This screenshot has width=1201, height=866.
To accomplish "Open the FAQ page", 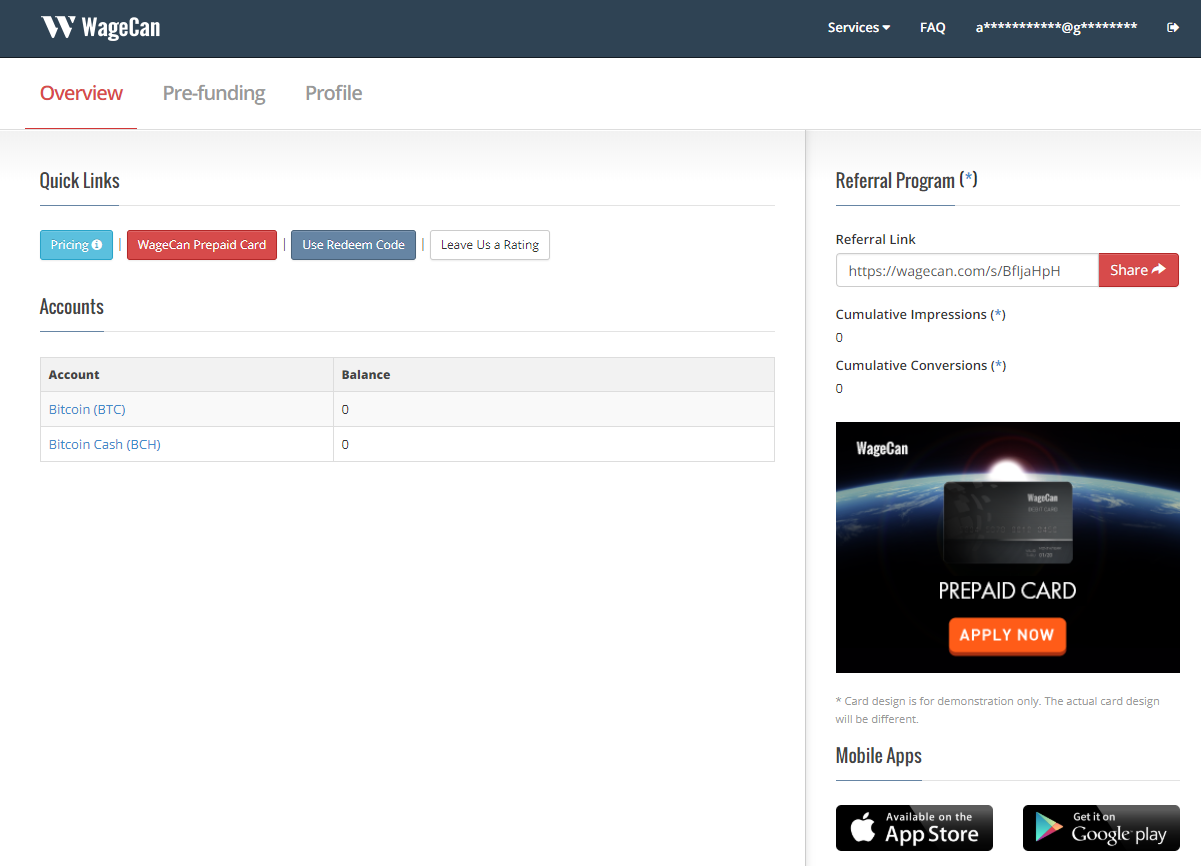I will coord(932,28).
